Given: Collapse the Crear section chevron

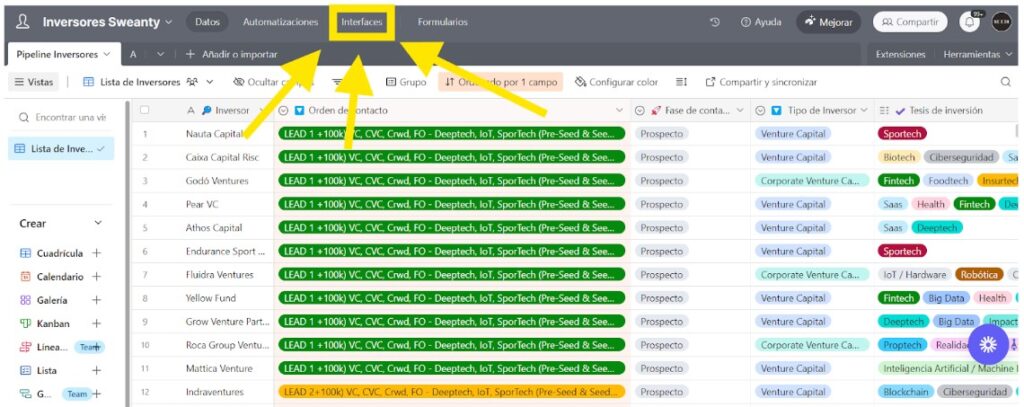Looking at the screenshot, I should (98, 223).
